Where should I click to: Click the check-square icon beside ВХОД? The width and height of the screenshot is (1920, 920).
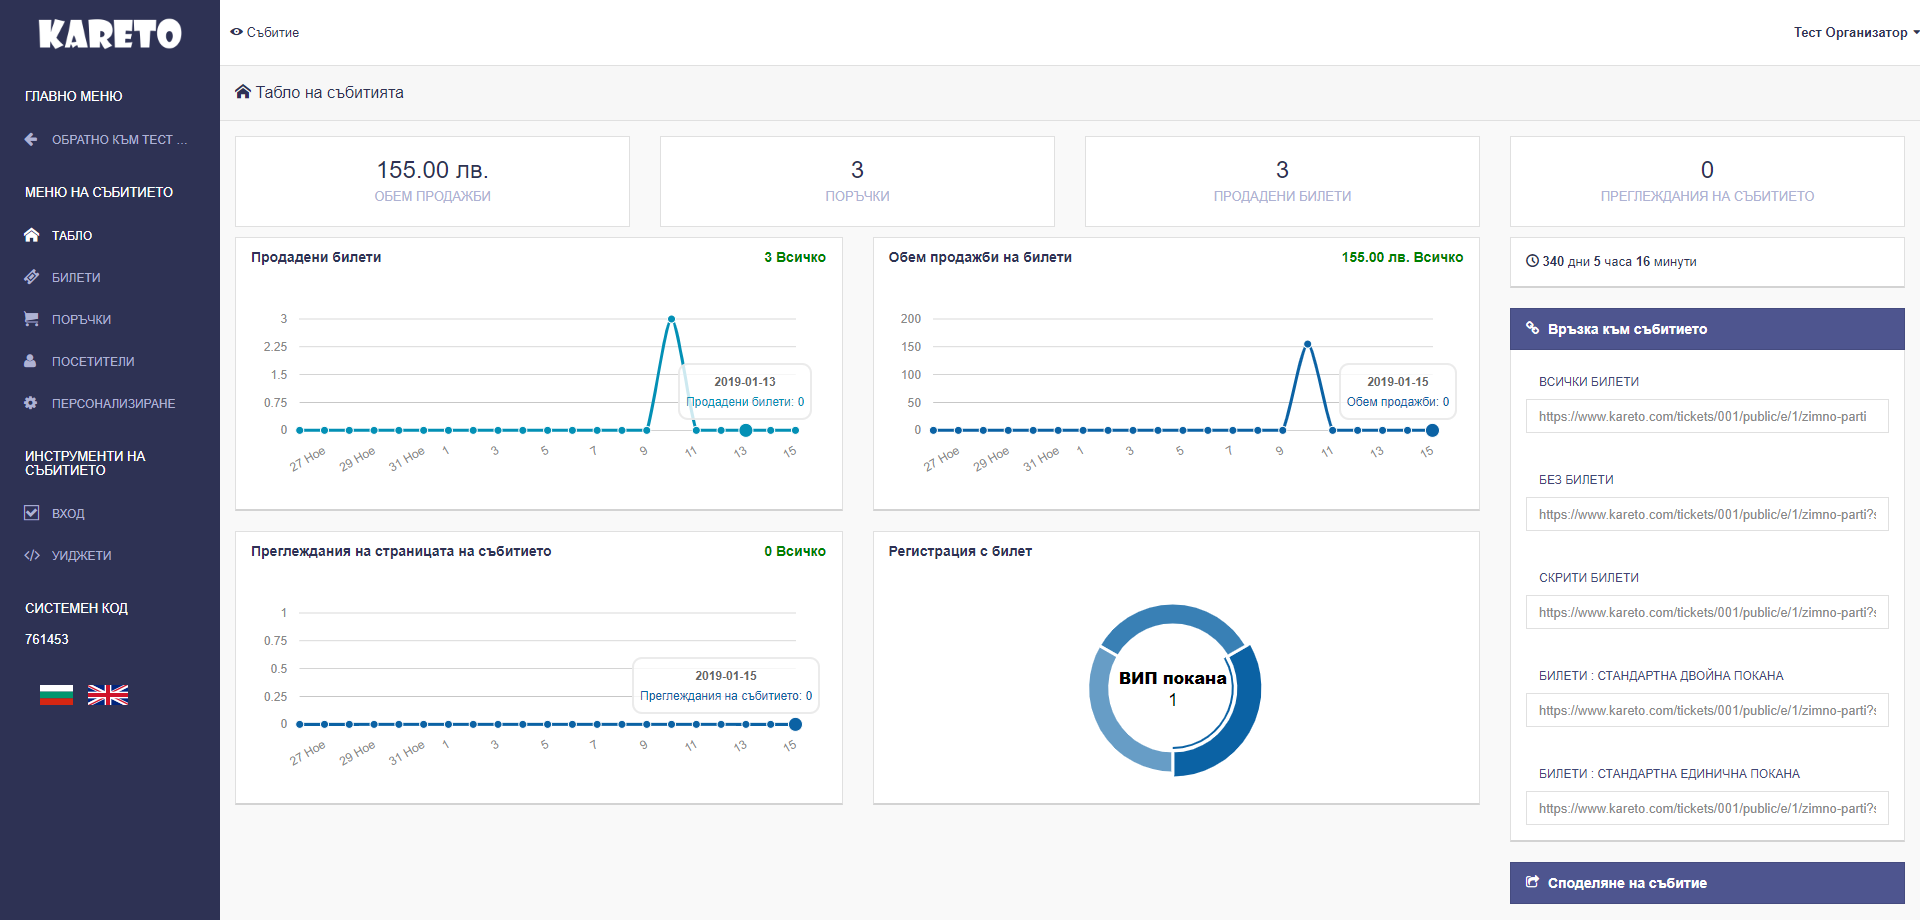point(31,513)
